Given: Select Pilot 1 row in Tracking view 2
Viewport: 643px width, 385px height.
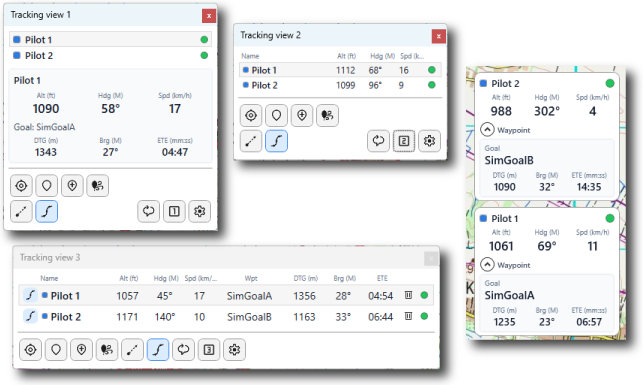Looking at the screenshot, I should [340, 70].
